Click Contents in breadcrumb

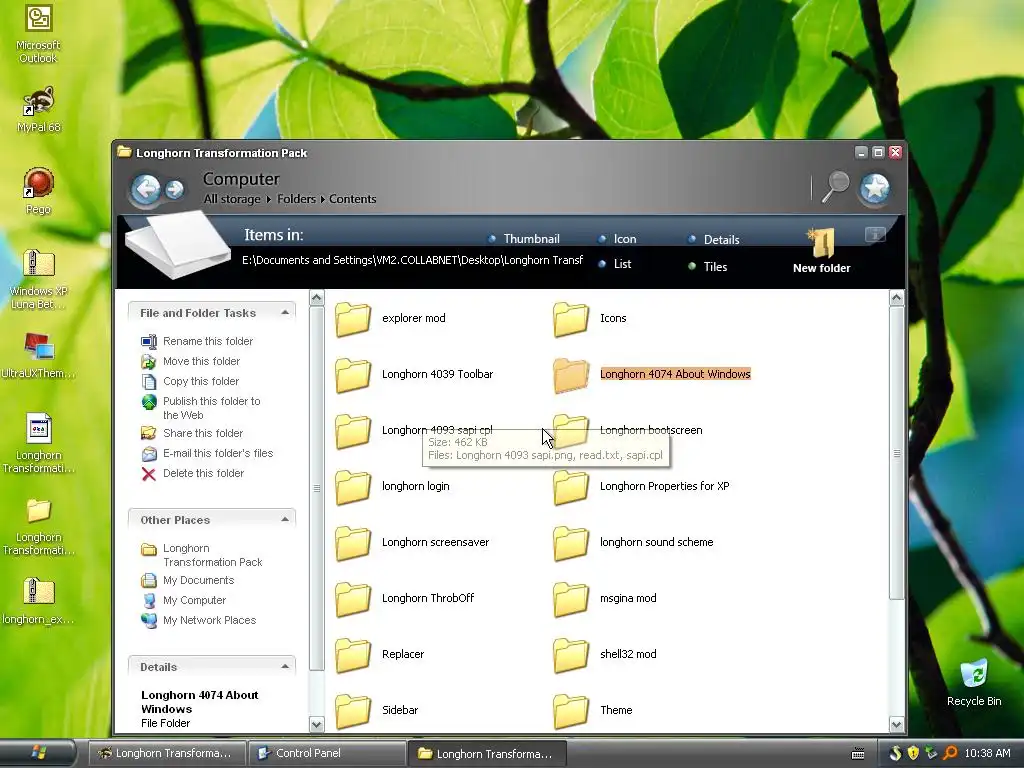pyautogui.click(x=353, y=199)
